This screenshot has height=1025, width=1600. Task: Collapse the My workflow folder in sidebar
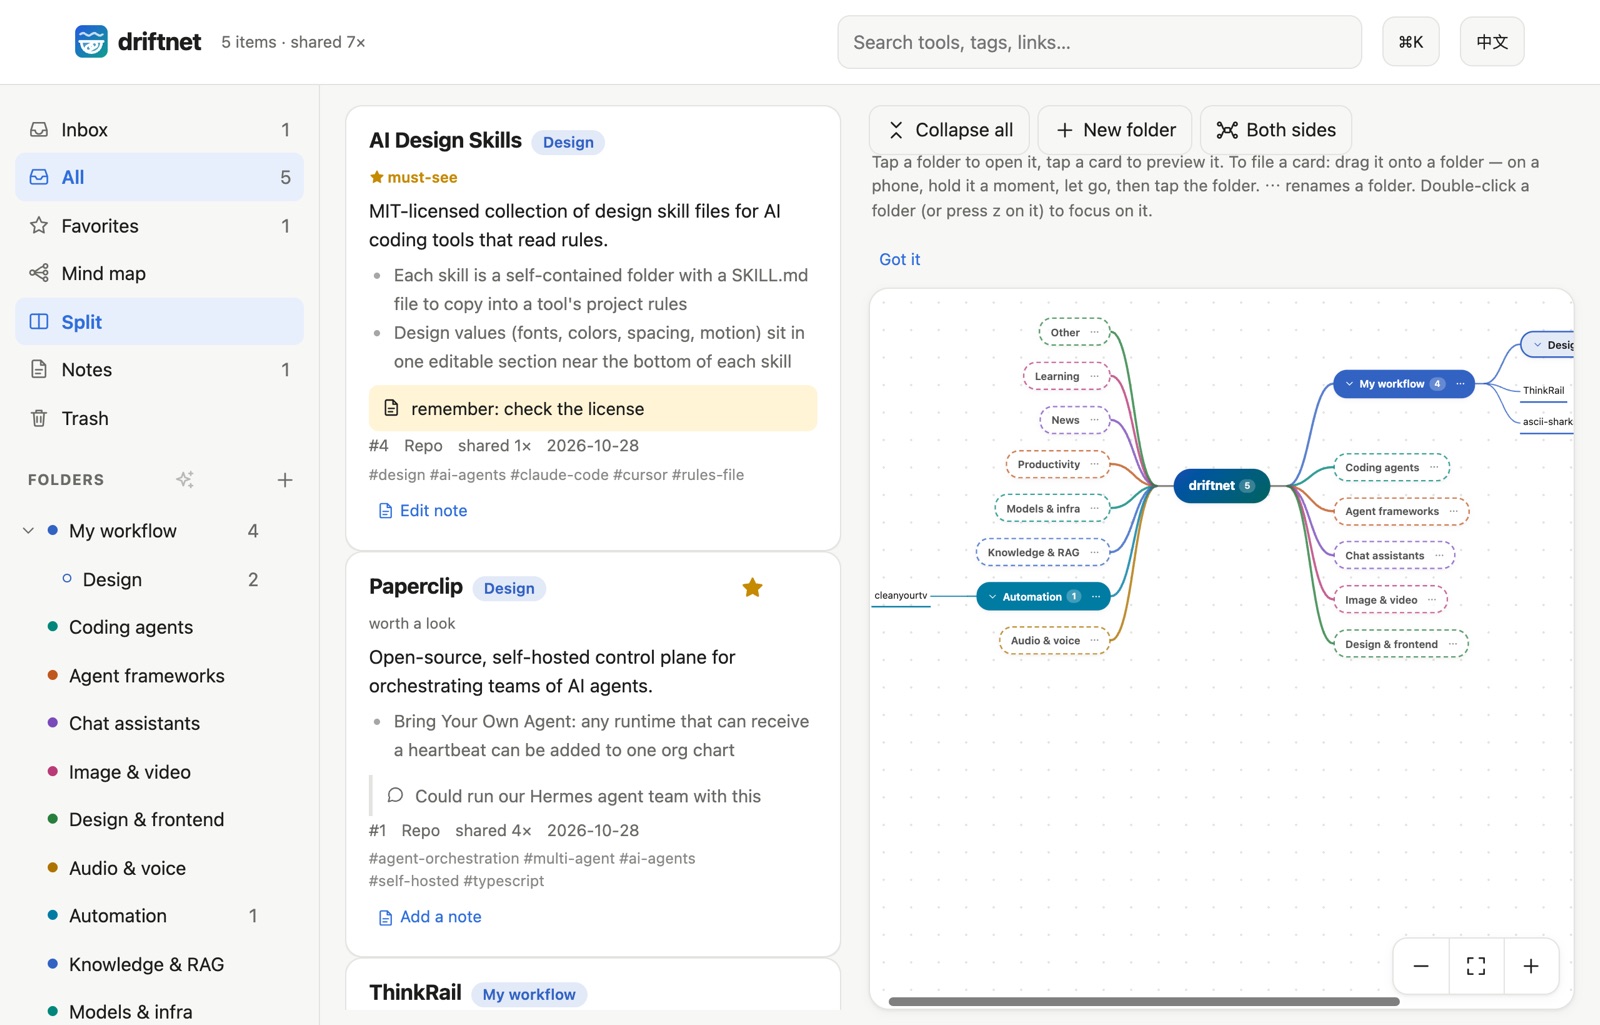pyautogui.click(x=28, y=531)
